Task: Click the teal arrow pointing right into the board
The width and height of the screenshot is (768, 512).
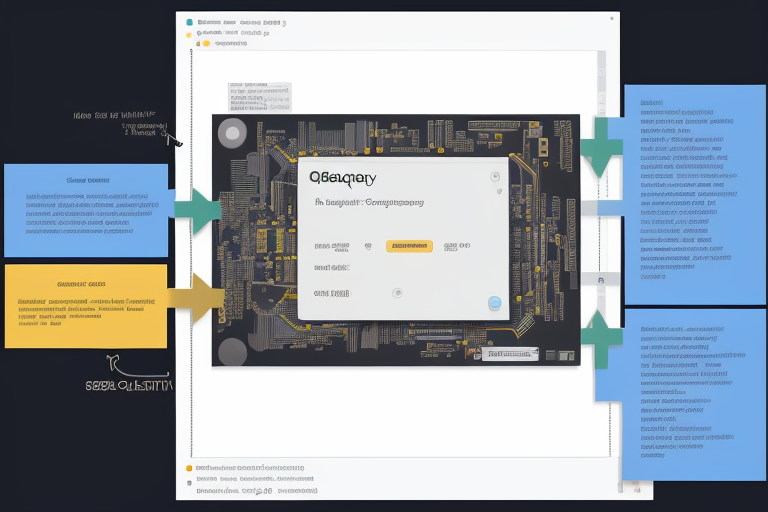Action: tap(197, 210)
